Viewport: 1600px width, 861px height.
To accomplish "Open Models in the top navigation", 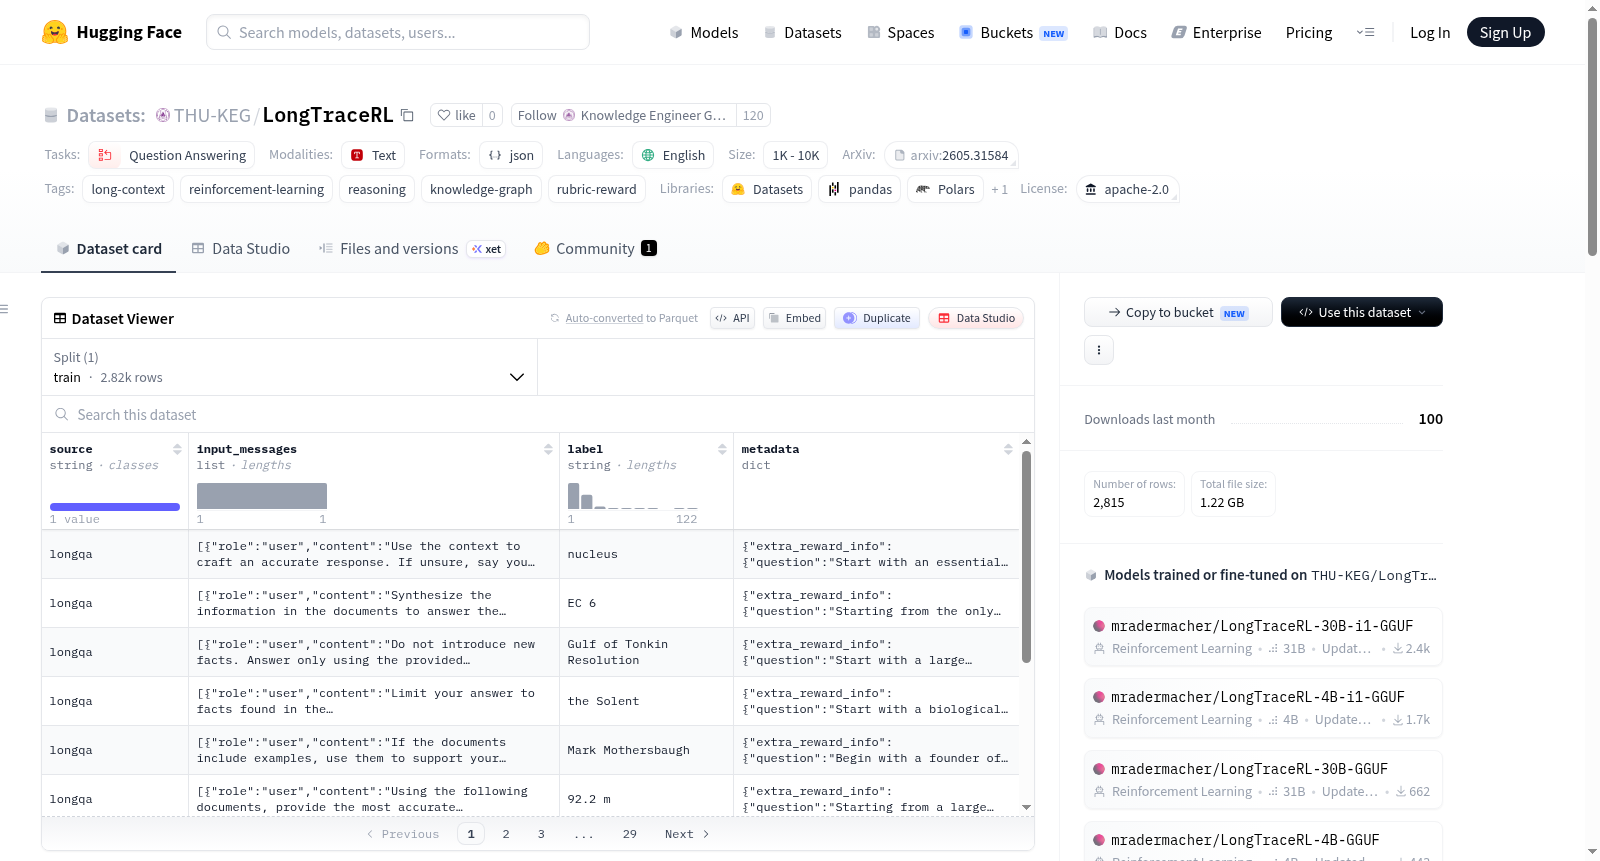I will (x=704, y=32).
